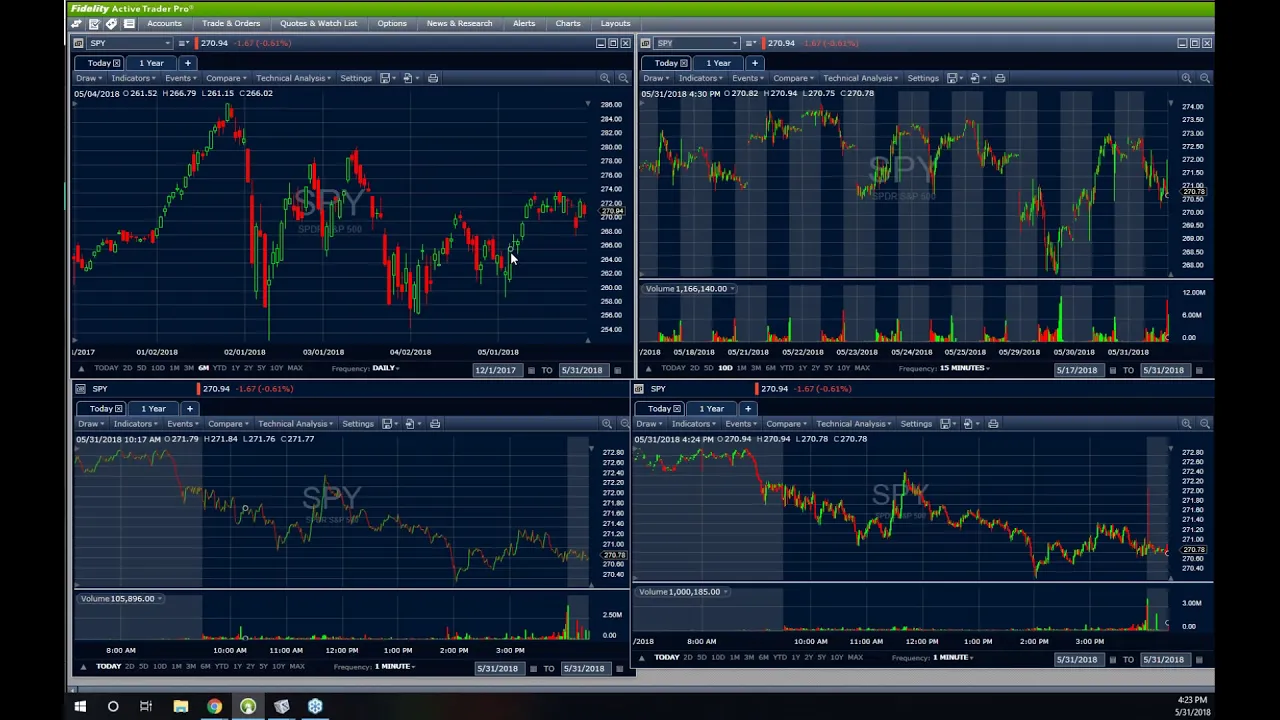Open calendar for 12/1/2017 start date
This screenshot has height=720, width=1280.
click(x=531, y=370)
